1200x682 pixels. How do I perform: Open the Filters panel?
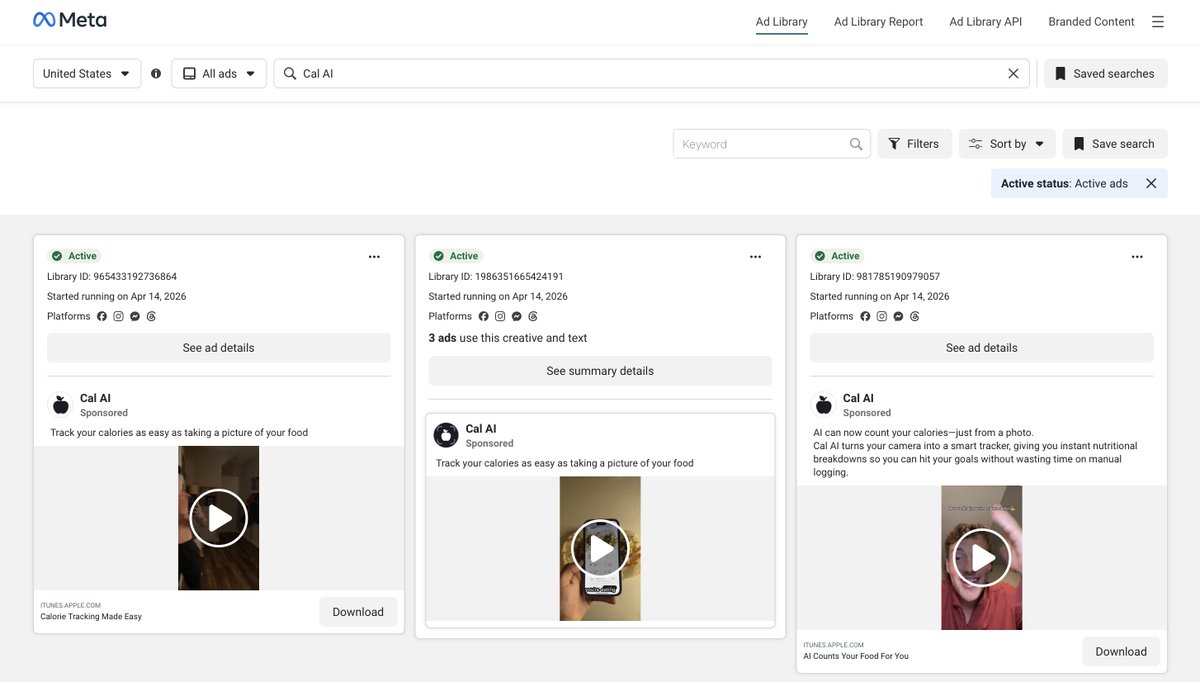pos(915,144)
